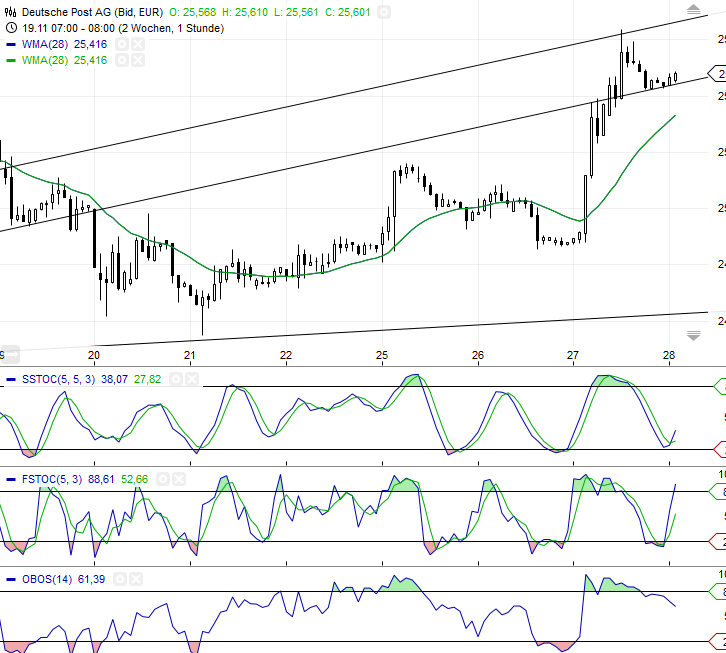This screenshot has height=653, width=726.
Task: Click the high value H: 25,610
Action: tap(245, 12)
